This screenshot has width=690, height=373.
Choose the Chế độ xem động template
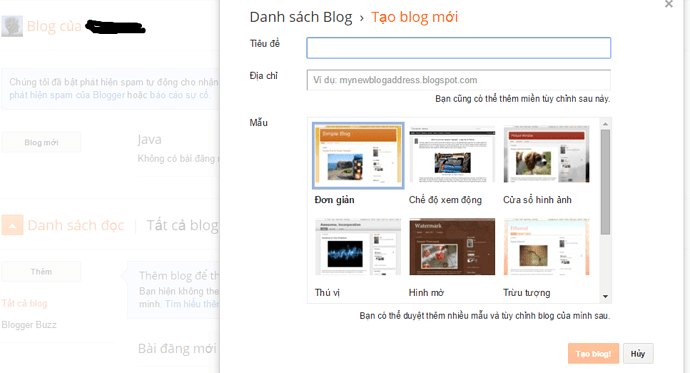[x=452, y=154]
